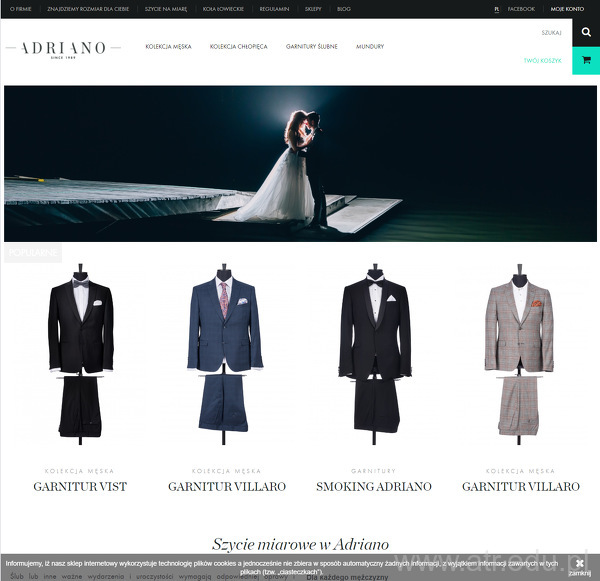Open Moje Konto account link

[x=567, y=9]
